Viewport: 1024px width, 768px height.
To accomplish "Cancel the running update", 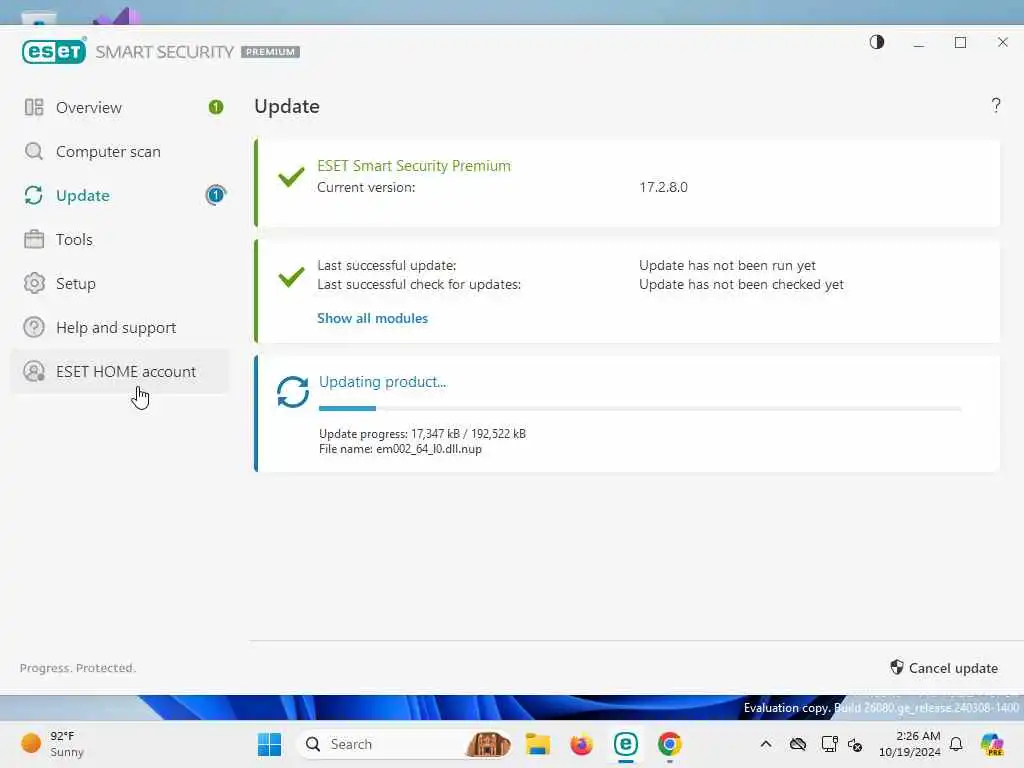I will (x=944, y=667).
